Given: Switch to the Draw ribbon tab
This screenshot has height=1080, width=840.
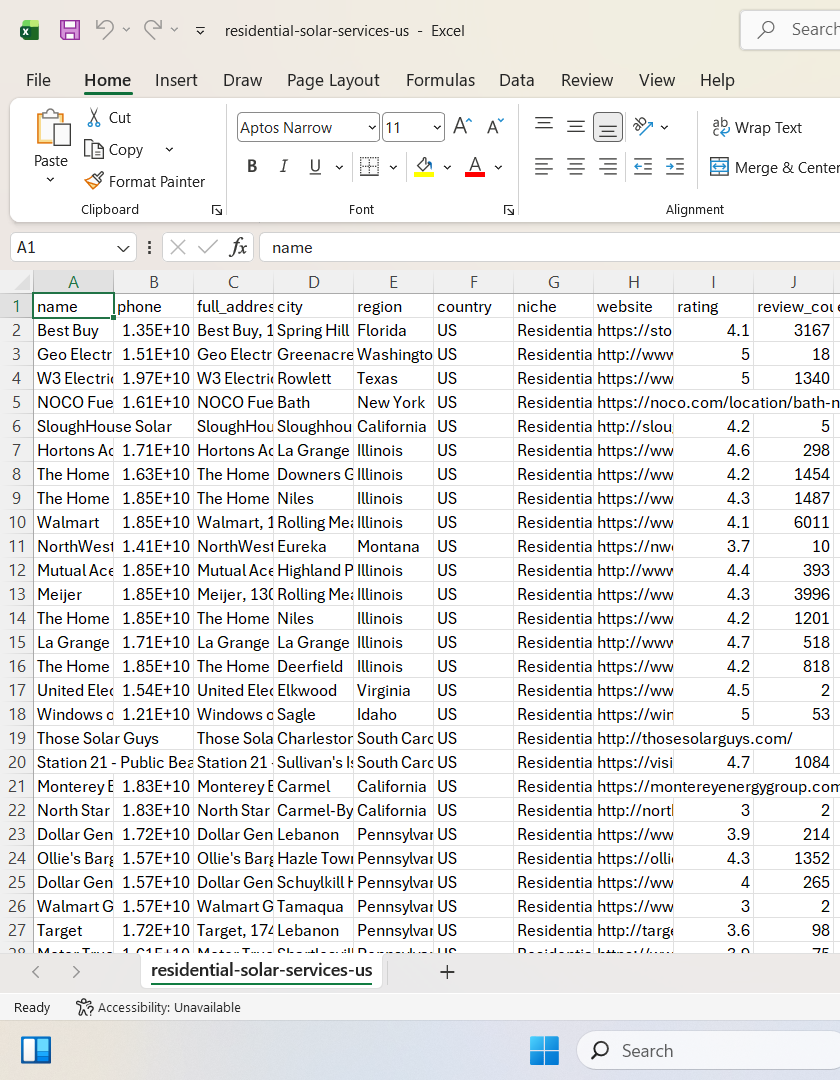Looking at the screenshot, I should [242, 80].
